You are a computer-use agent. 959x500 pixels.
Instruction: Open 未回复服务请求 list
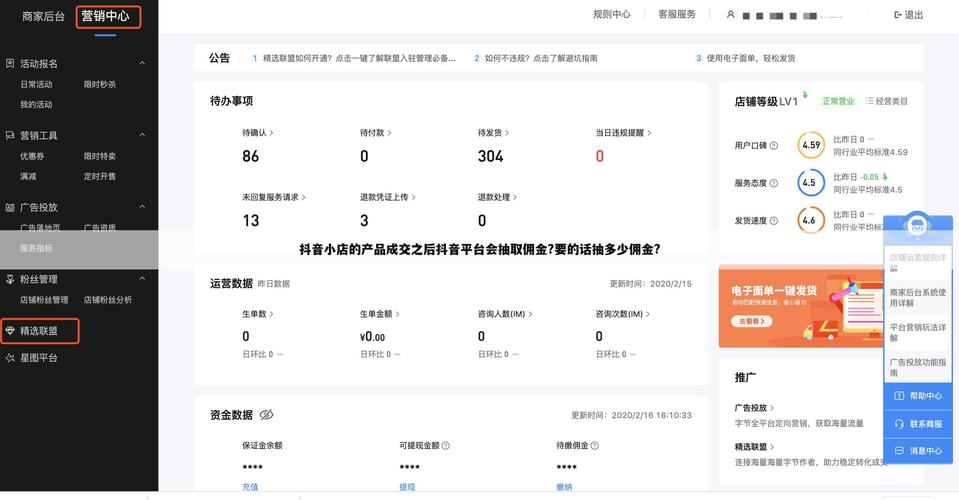(x=274, y=197)
